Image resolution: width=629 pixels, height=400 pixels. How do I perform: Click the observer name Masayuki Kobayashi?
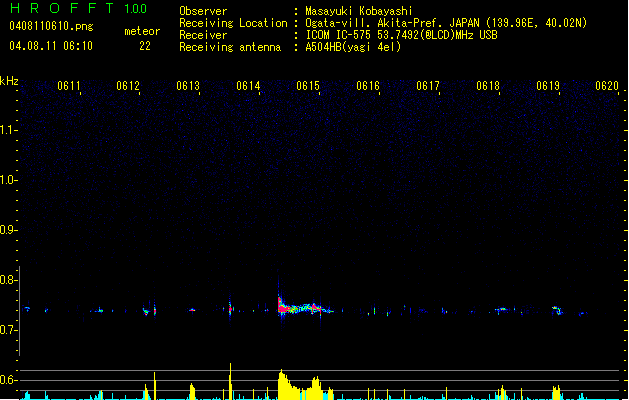click(359, 11)
